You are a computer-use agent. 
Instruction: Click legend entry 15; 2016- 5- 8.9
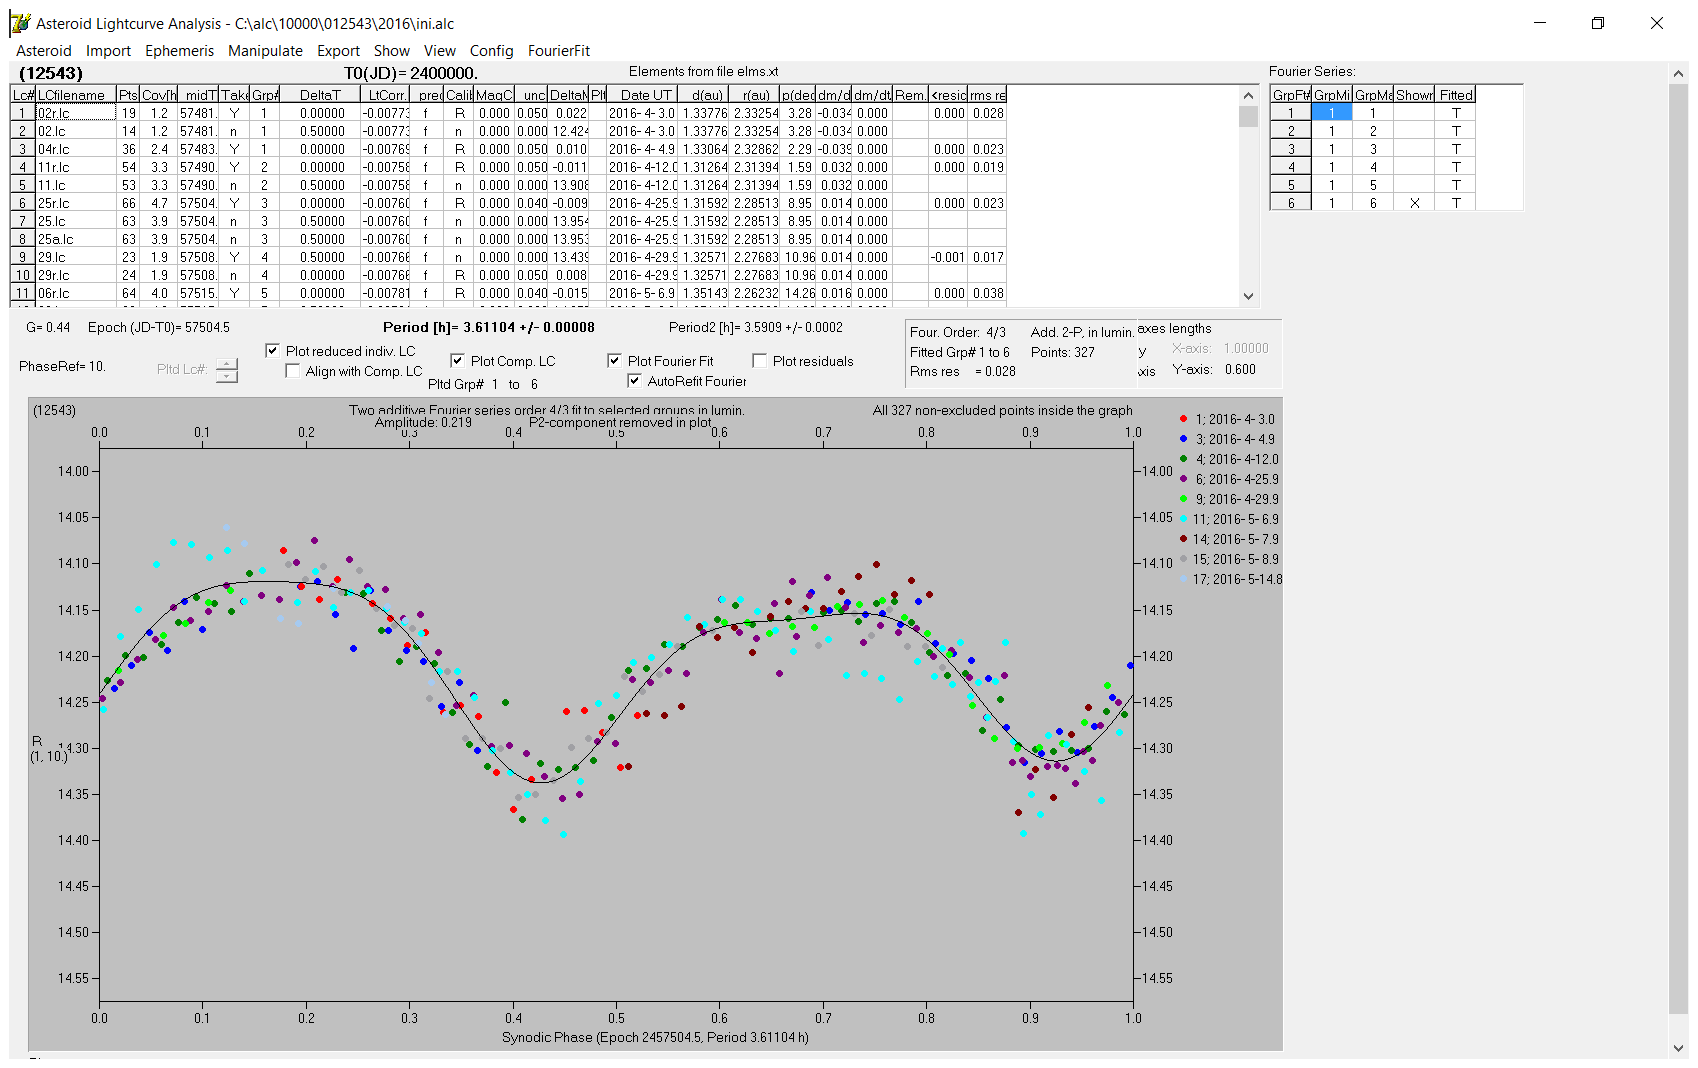pyautogui.click(x=1228, y=559)
